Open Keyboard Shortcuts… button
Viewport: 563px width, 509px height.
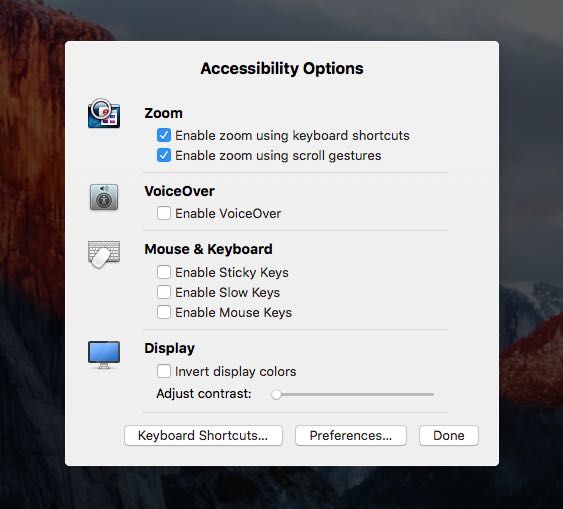point(203,435)
